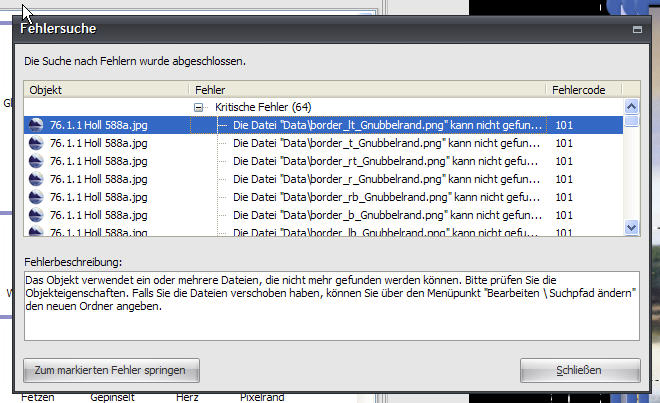The width and height of the screenshot is (660, 403).
Task: Select the border_rb_Gnubbelrand.png error message
Action: tap(387, 197)
